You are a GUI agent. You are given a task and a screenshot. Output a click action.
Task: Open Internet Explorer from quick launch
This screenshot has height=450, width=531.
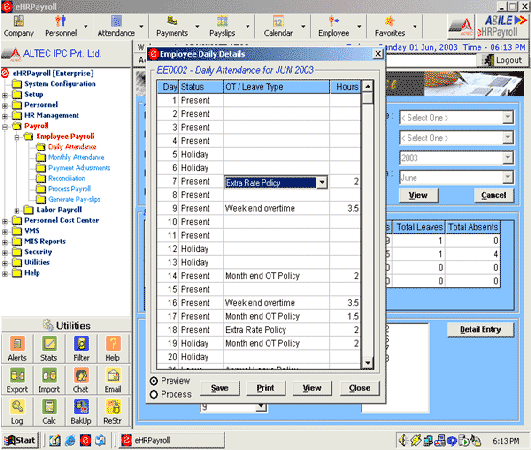coord(70,440)
